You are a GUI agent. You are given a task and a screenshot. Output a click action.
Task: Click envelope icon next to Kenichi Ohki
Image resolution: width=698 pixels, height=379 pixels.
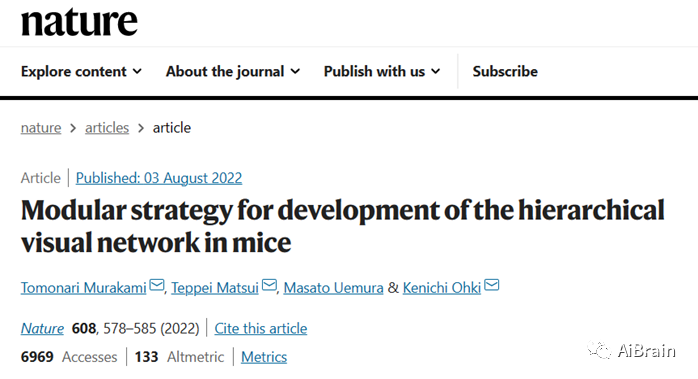coord(491,285)
